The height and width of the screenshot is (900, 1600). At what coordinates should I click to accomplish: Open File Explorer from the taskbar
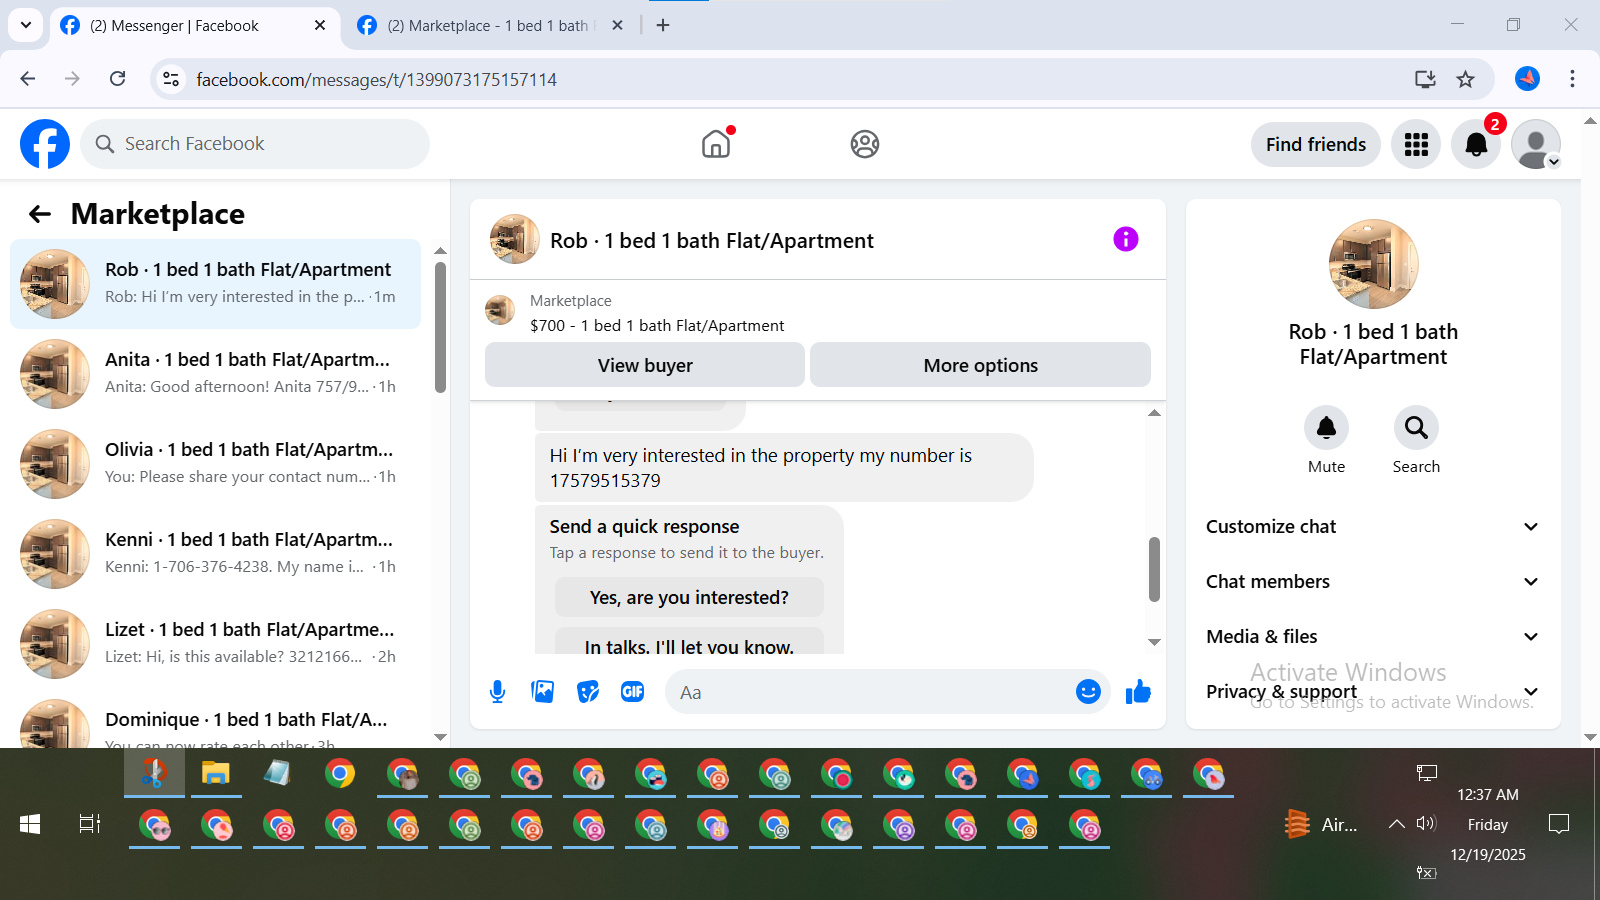(215, 773)
